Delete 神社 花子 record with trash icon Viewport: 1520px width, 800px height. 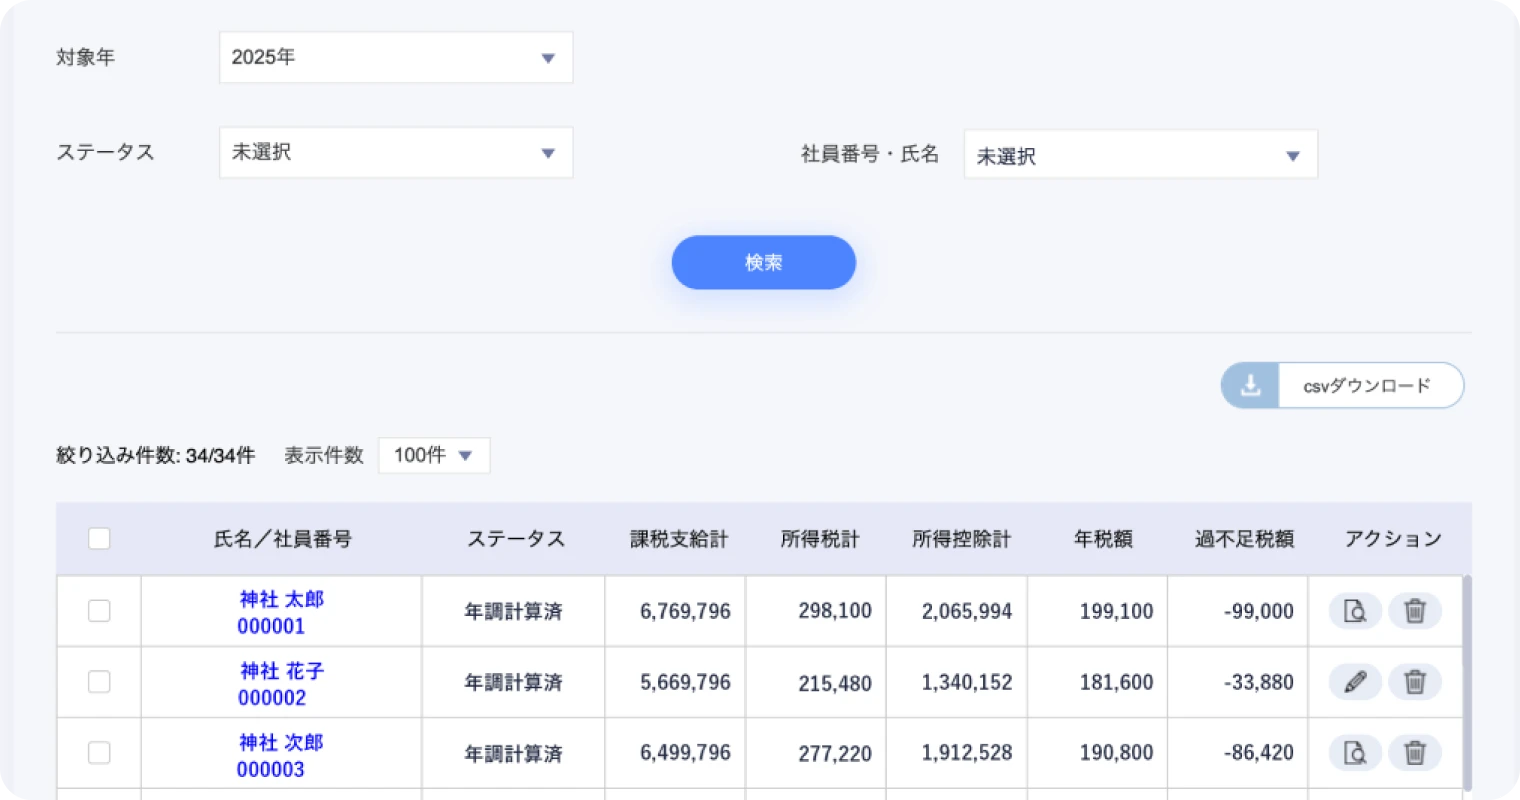1415,682
